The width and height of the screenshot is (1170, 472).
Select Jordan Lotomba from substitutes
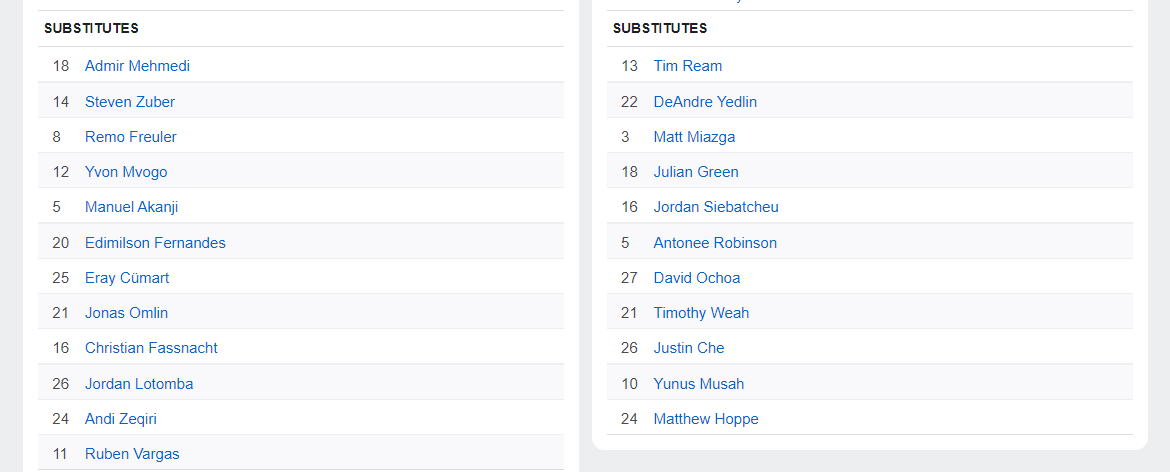(139, 384)
